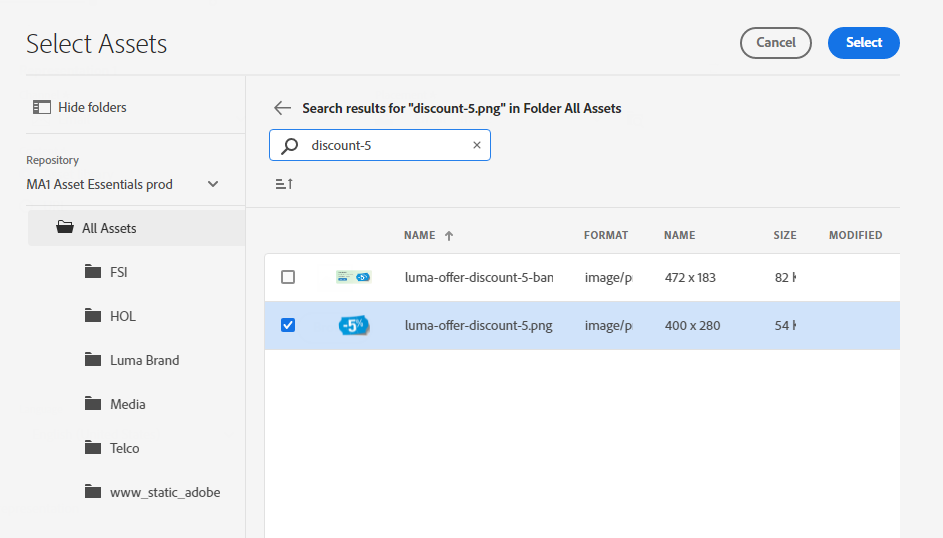Click the FSI folder icon

[x=93, y=272]
